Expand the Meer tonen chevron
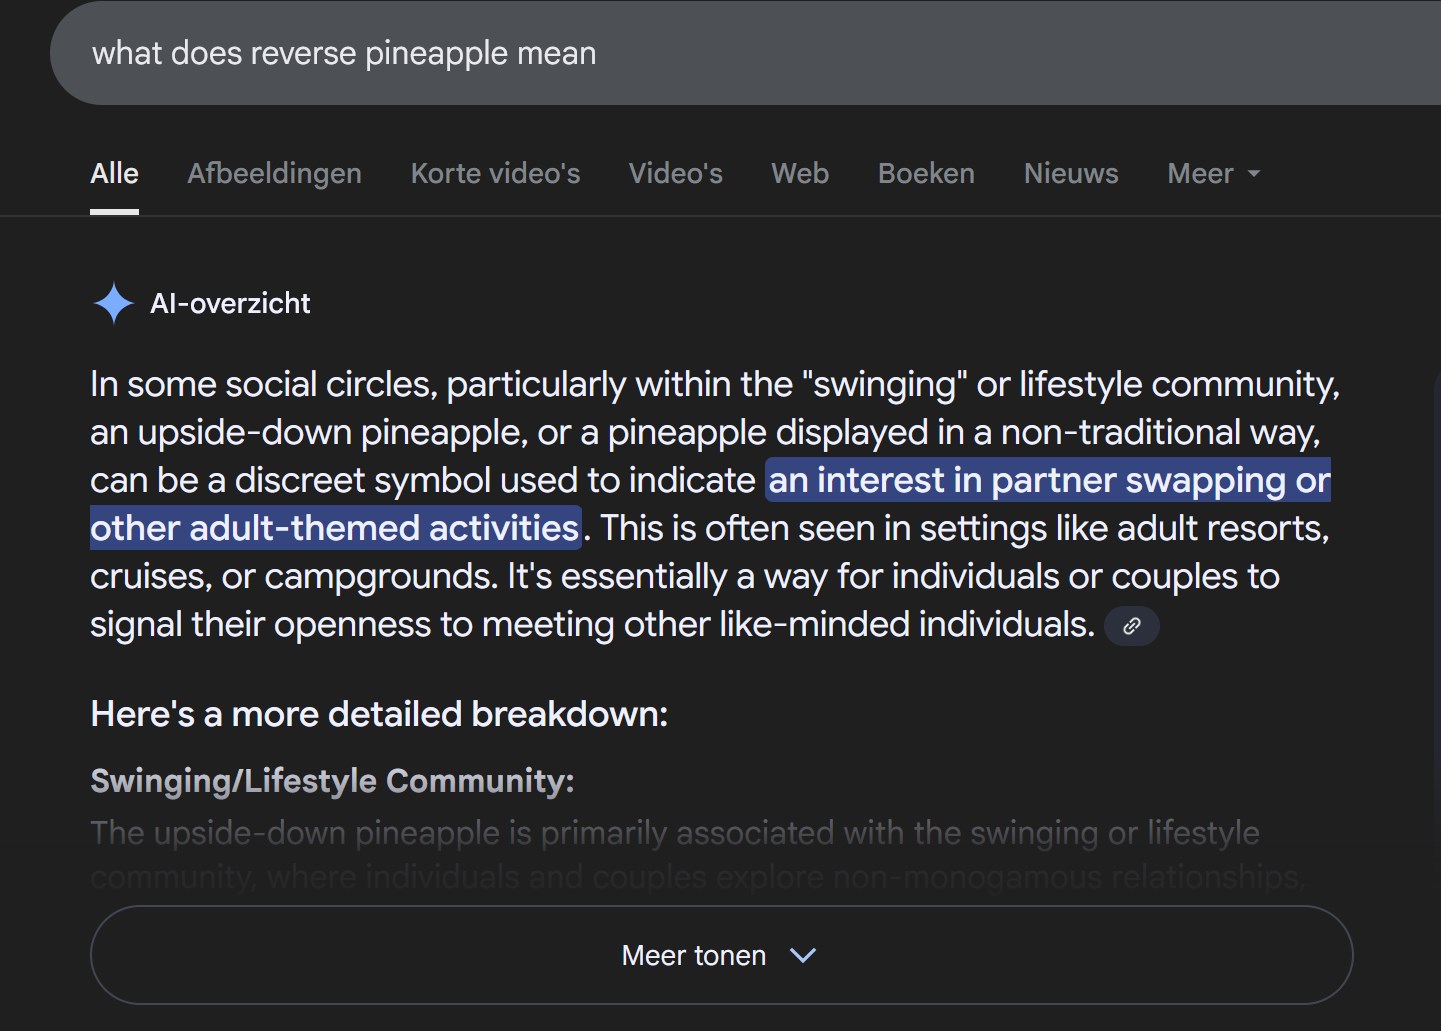Image resolution: width=1441 pixels, height=1031 pixels. (803, 955)
